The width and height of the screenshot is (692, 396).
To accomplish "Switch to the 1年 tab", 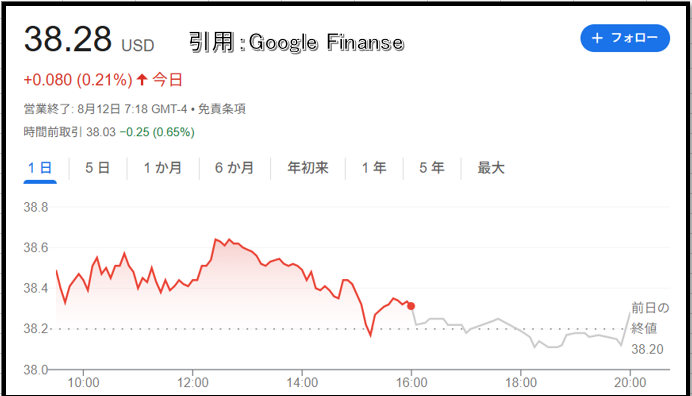I will click(x=374, y=168).
